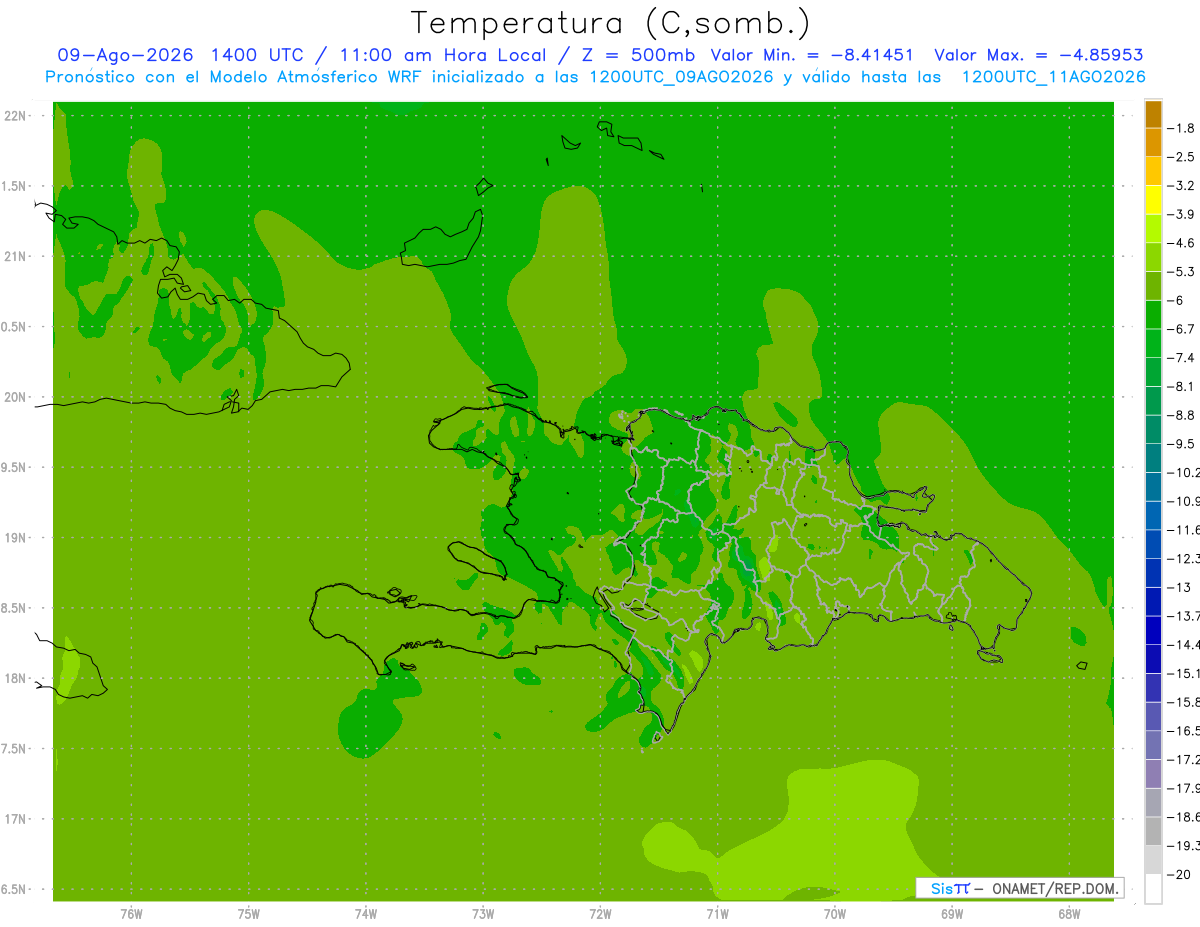
Task: Pick the blue swatch between -13 and -13.7
Action: pyautogui.click(x=1153, y=602)
